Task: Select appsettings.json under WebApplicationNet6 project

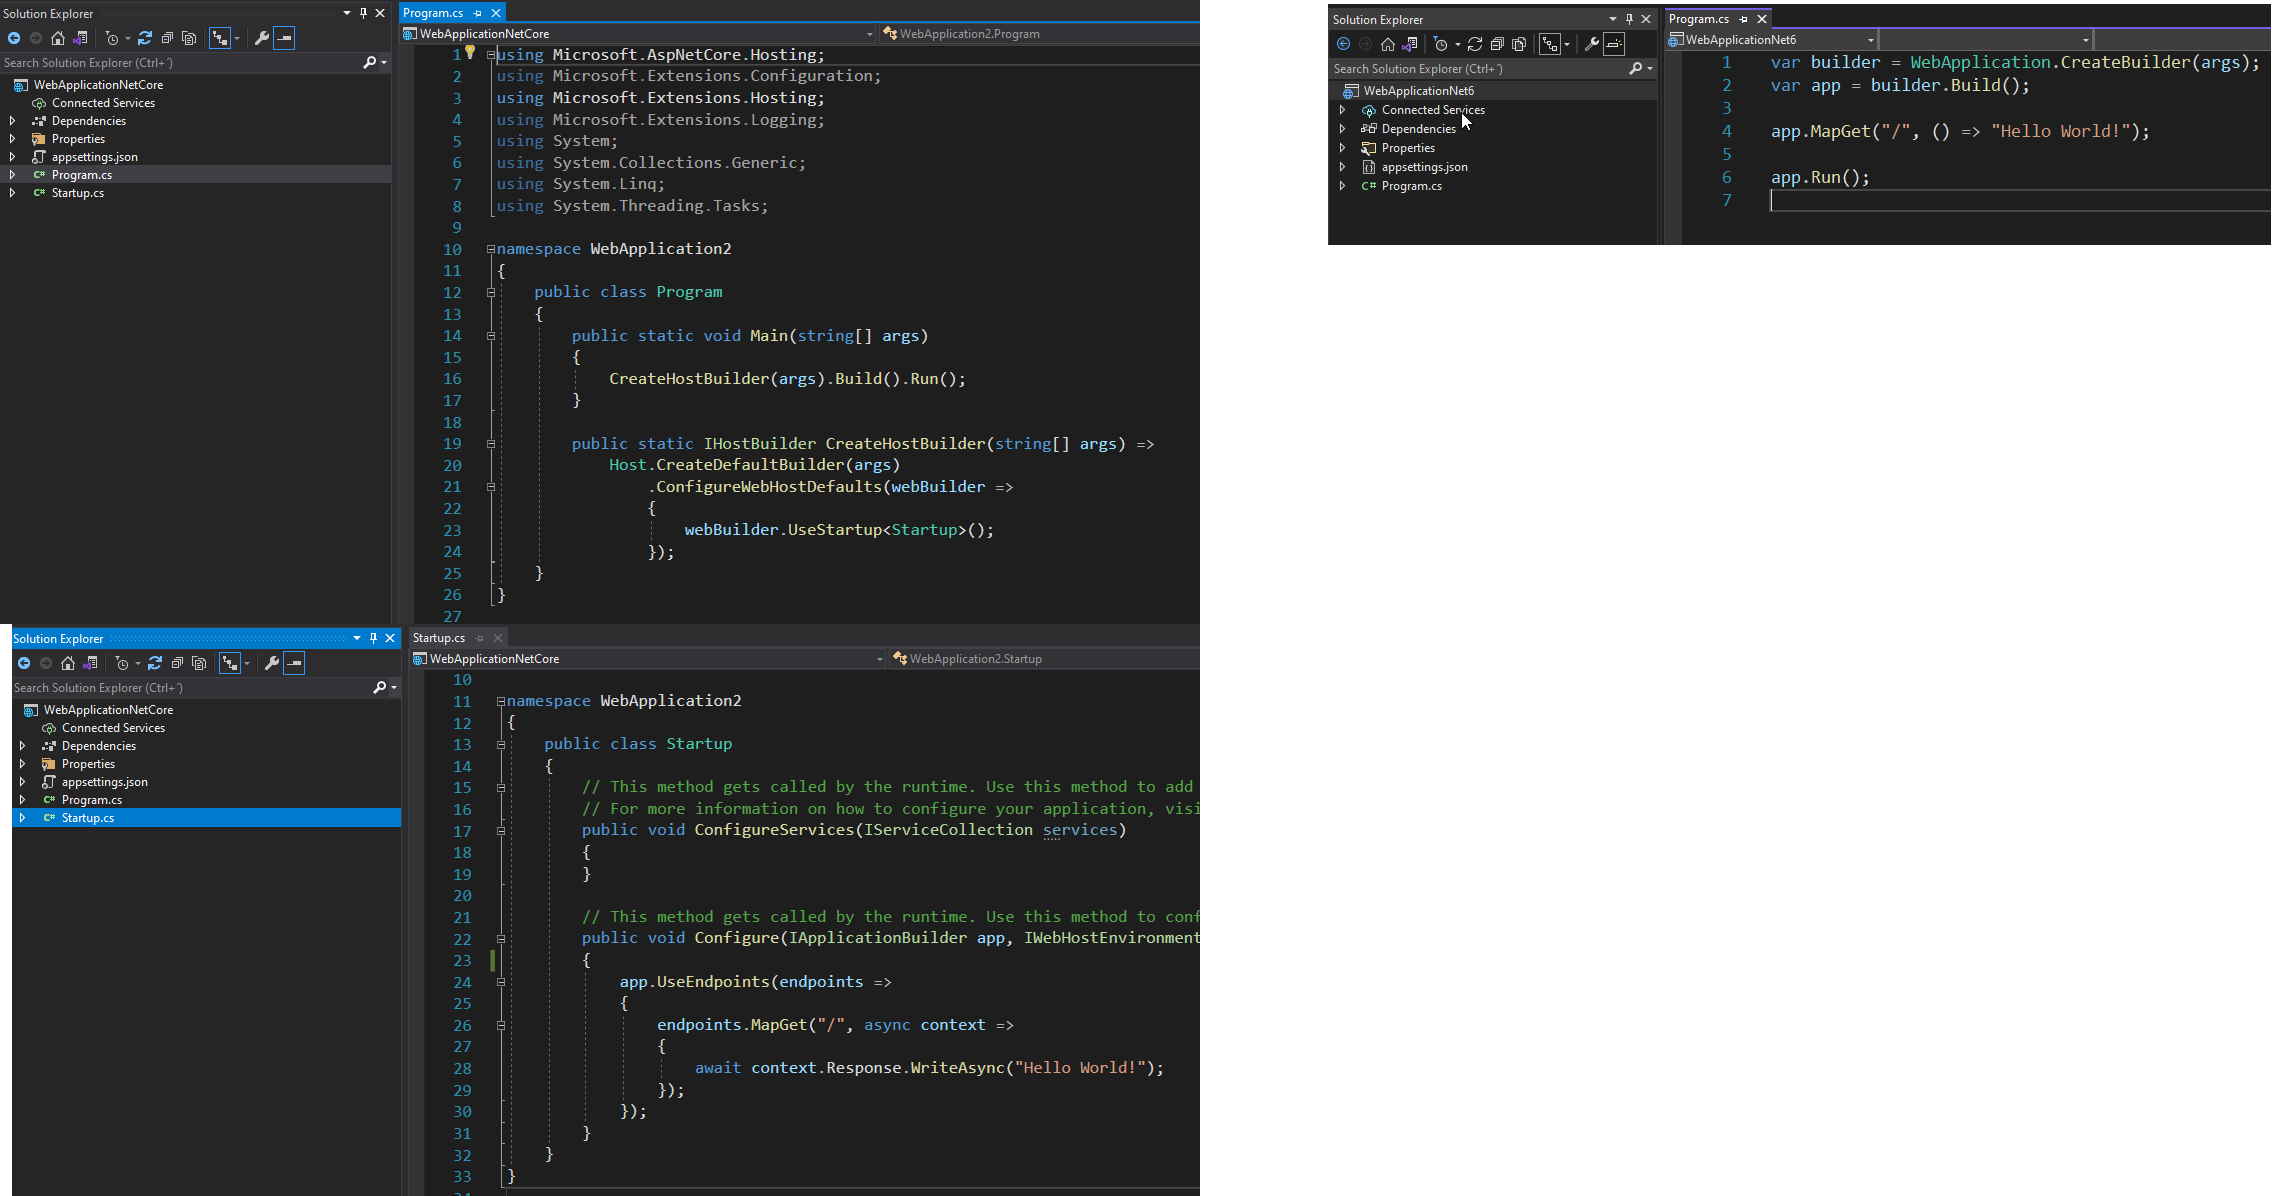Action: 1424,167
